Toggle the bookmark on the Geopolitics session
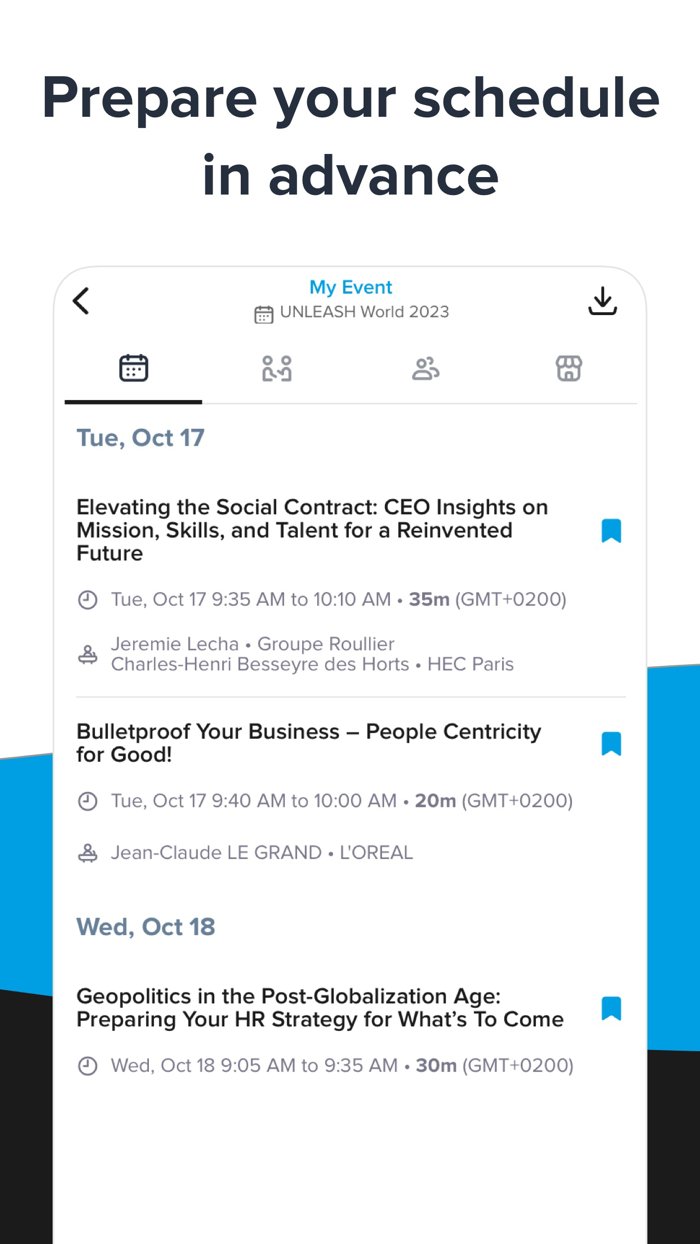700x1244 pixels. [611, 1008]
